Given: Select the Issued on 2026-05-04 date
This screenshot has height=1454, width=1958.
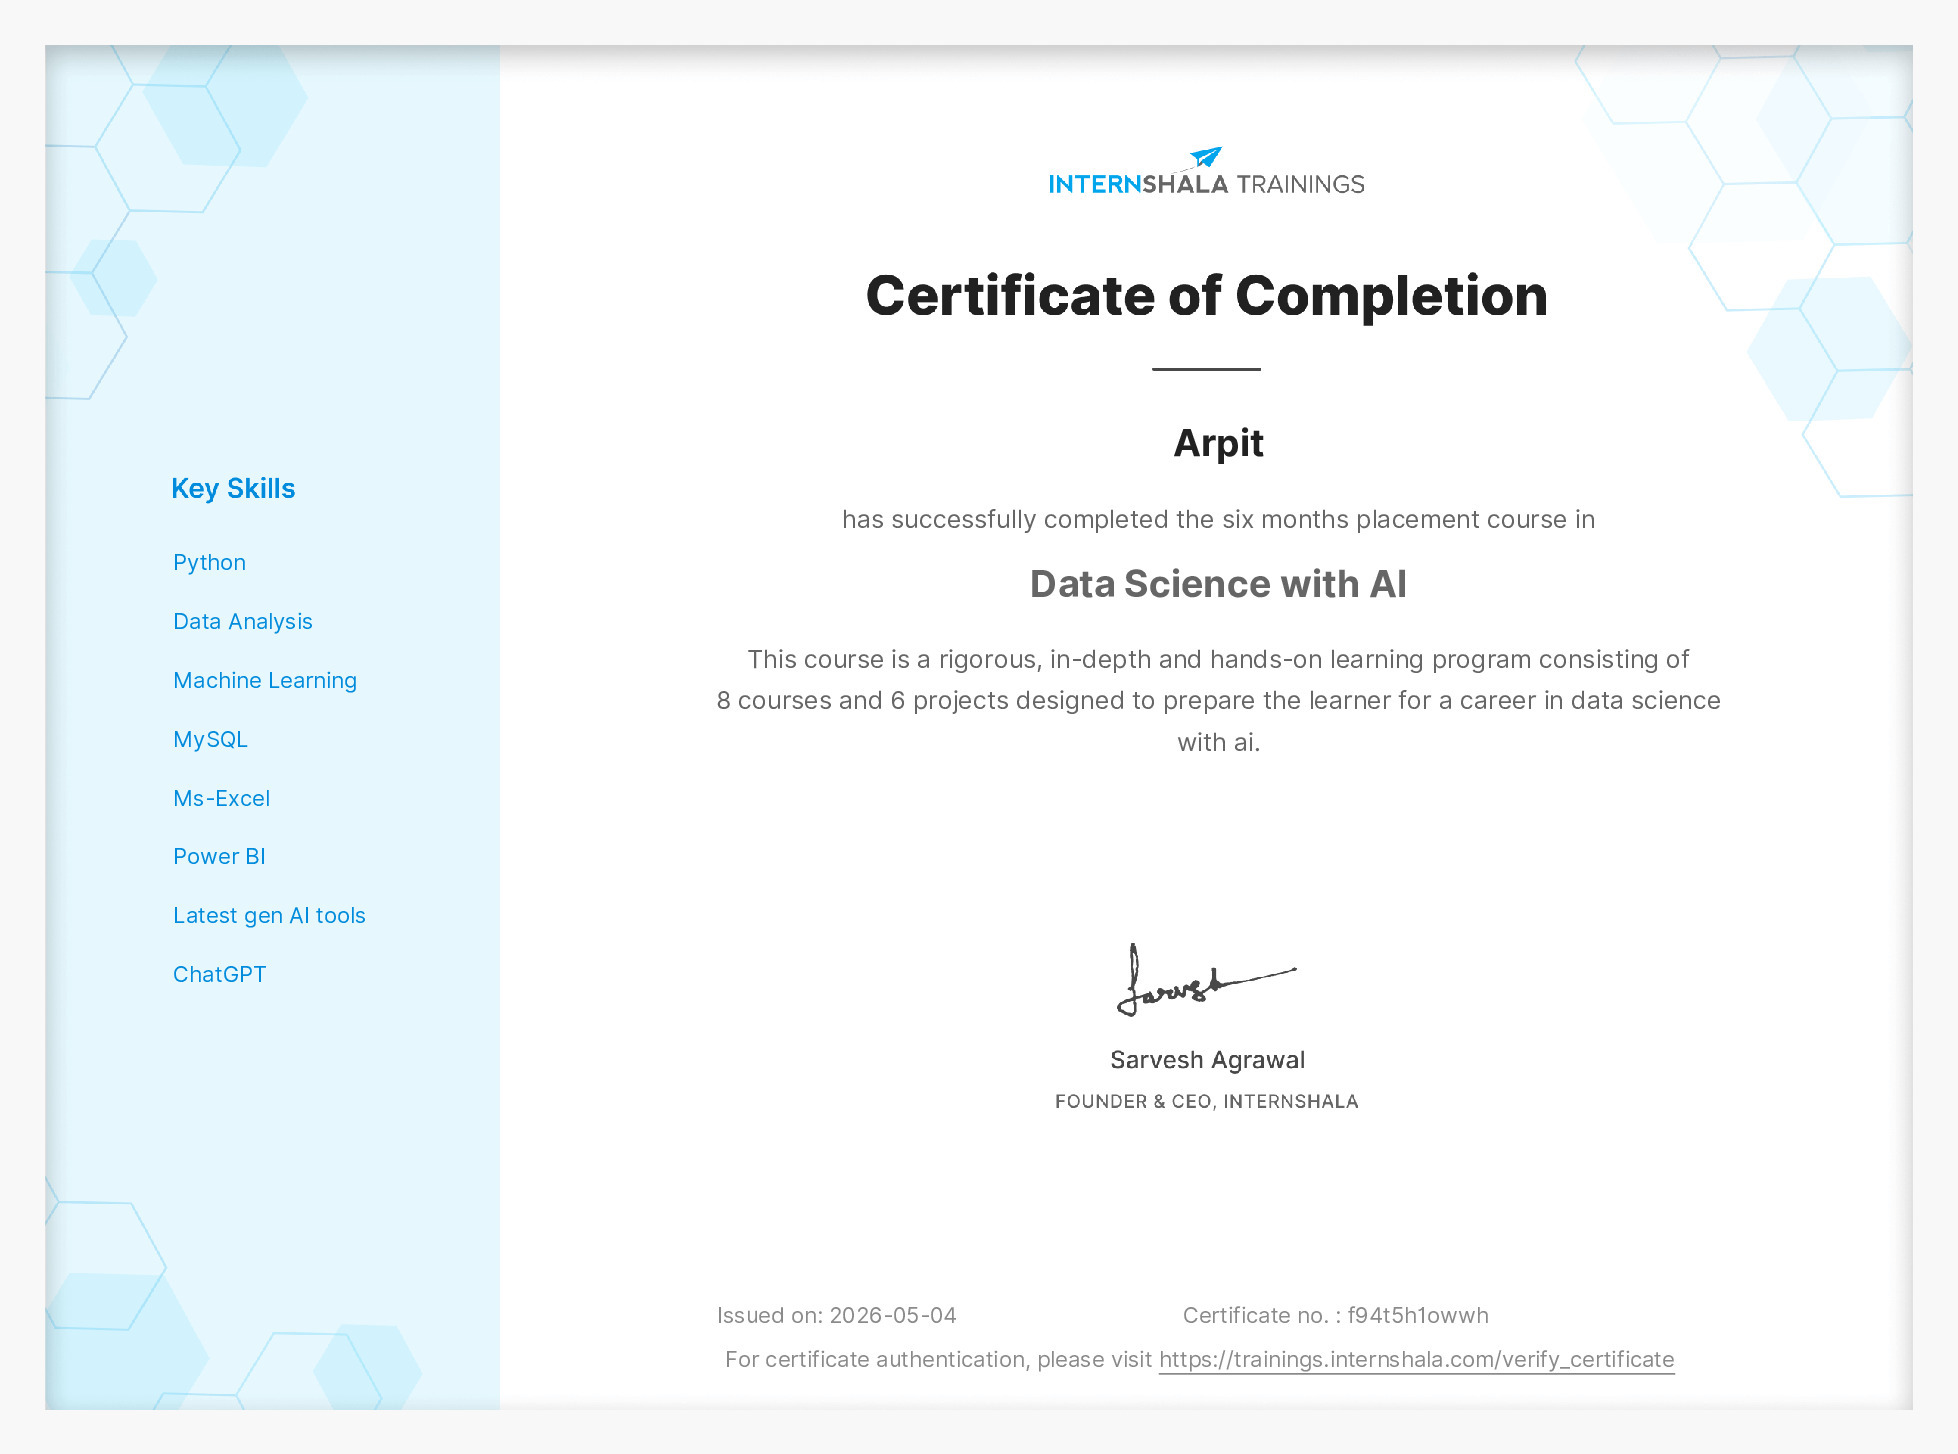Looking at the screenshot, I should (837, 1315).
